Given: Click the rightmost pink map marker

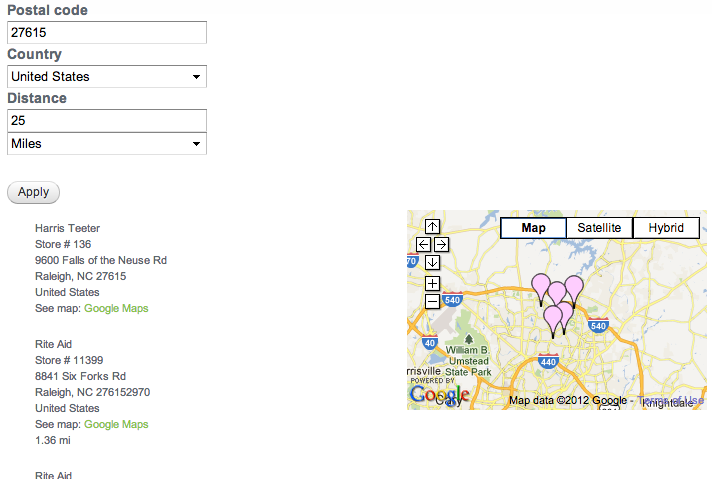Looking at the screenshot, I should click(573, 287).
